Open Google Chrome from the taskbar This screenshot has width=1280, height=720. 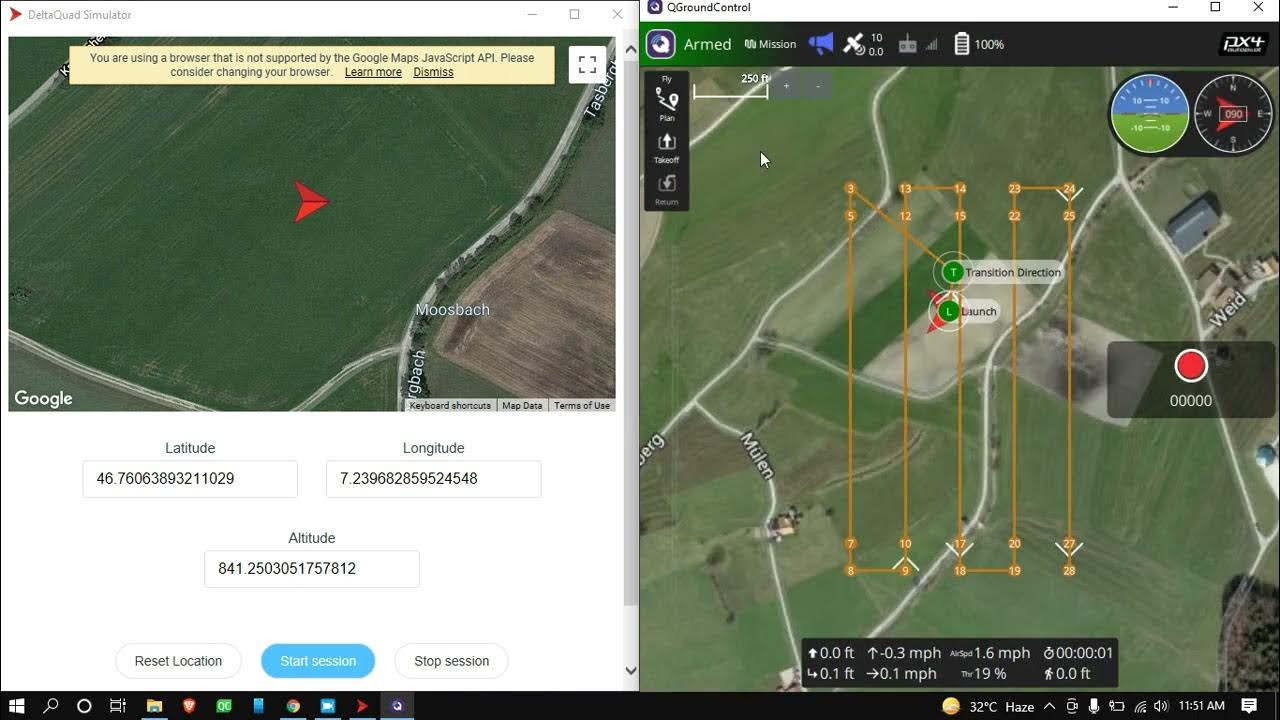(293, 706)
